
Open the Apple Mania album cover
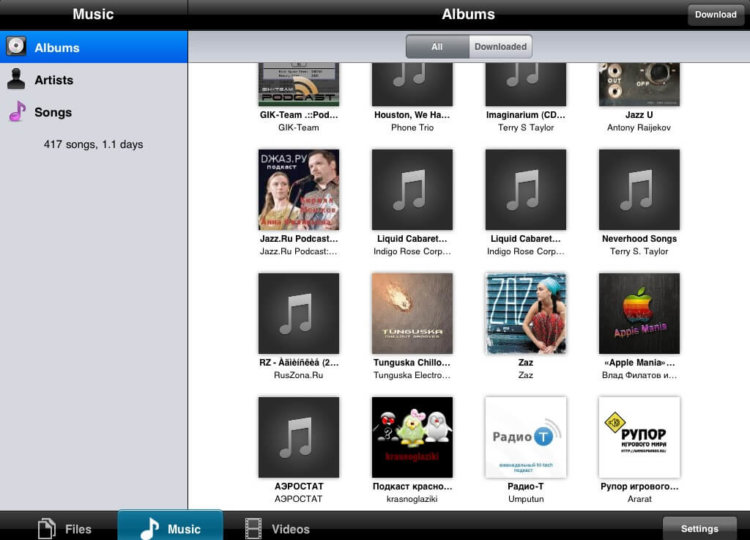[639, 313]
